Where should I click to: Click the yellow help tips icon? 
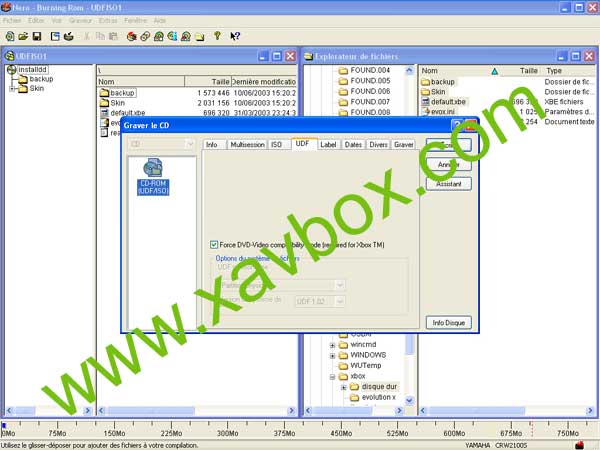click(x=217, y=36)
